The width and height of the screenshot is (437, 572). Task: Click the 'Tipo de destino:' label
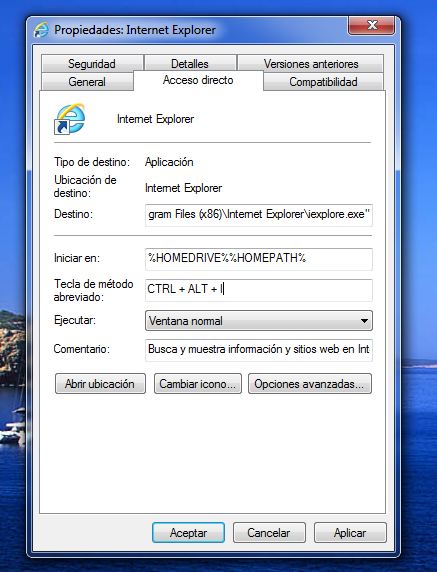(x=92, y=162)
